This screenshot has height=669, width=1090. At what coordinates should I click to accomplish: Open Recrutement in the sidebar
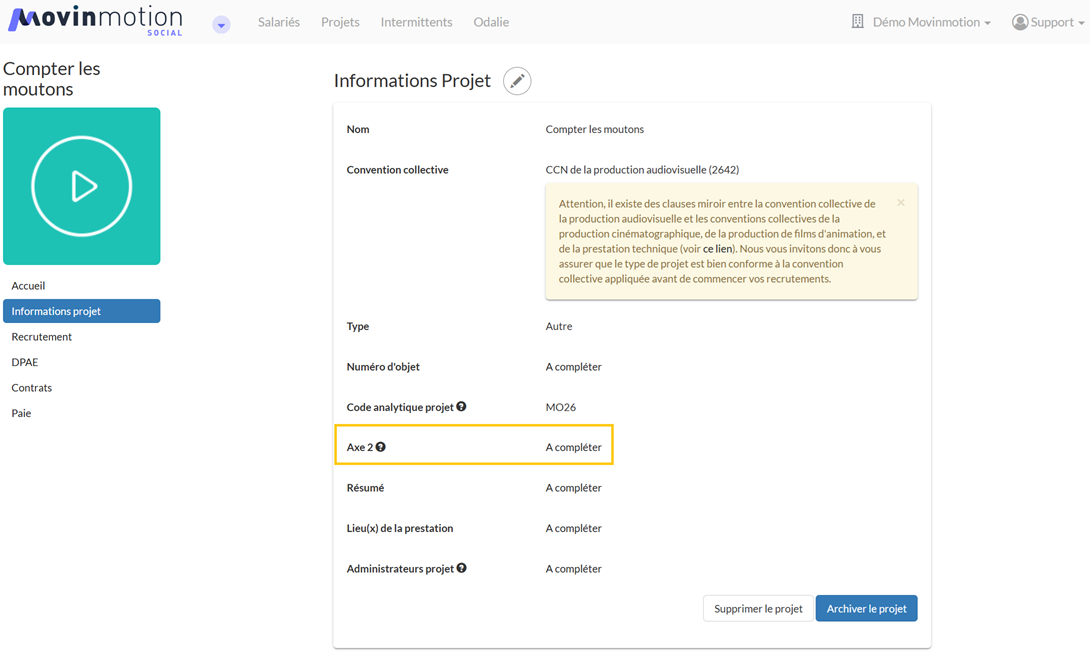[x=42, y=337]
